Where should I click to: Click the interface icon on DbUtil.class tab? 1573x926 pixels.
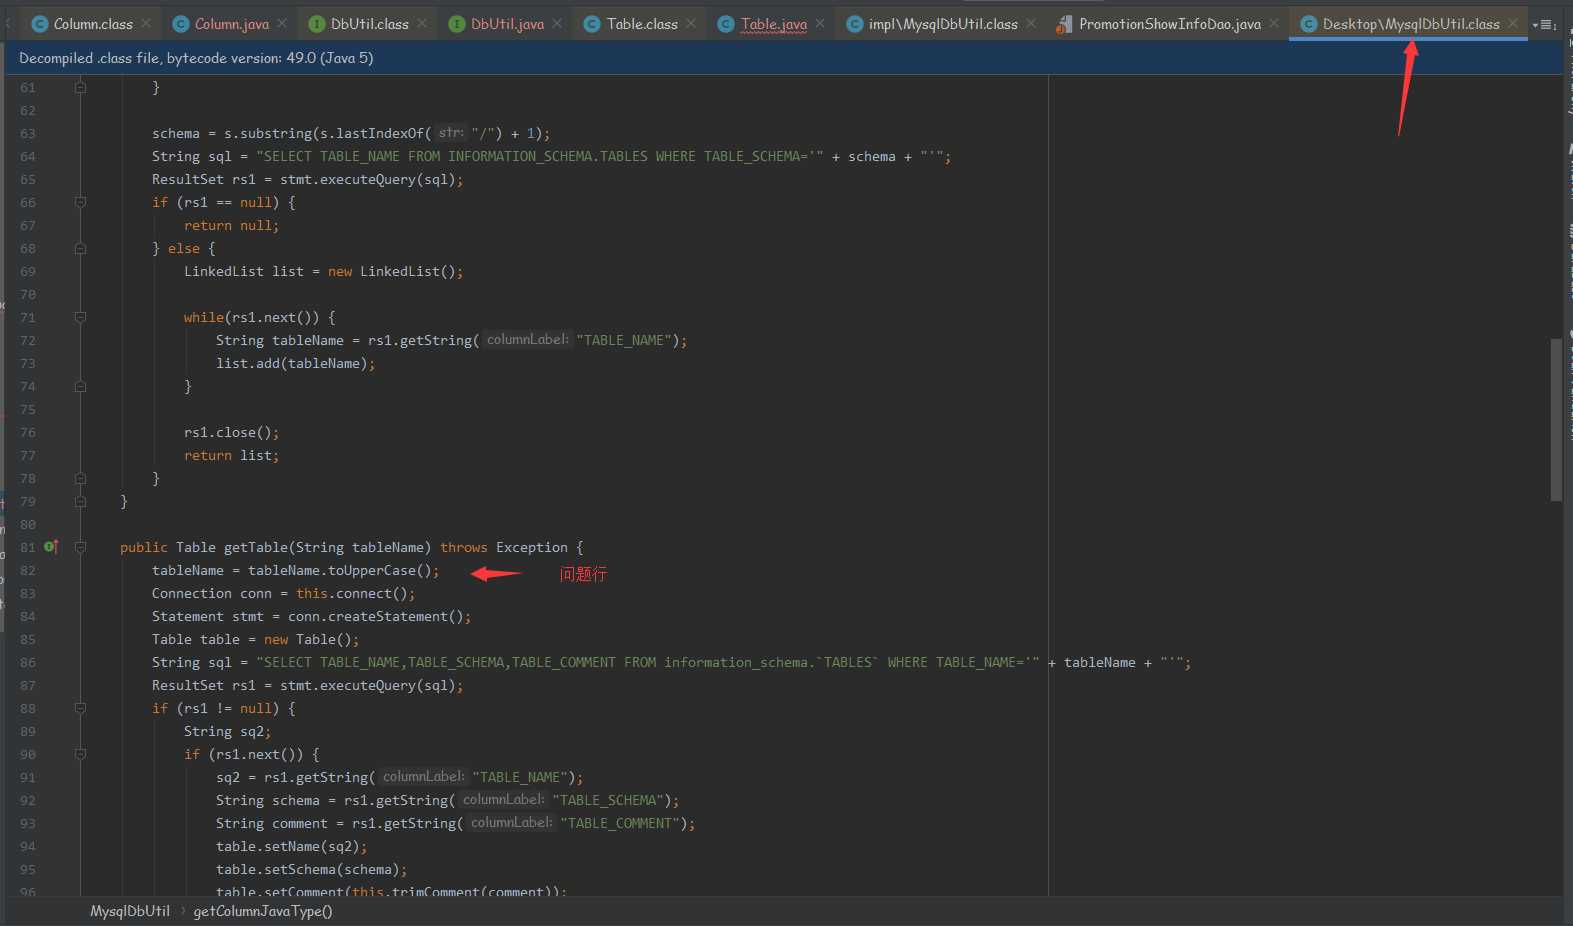point(316,24)
